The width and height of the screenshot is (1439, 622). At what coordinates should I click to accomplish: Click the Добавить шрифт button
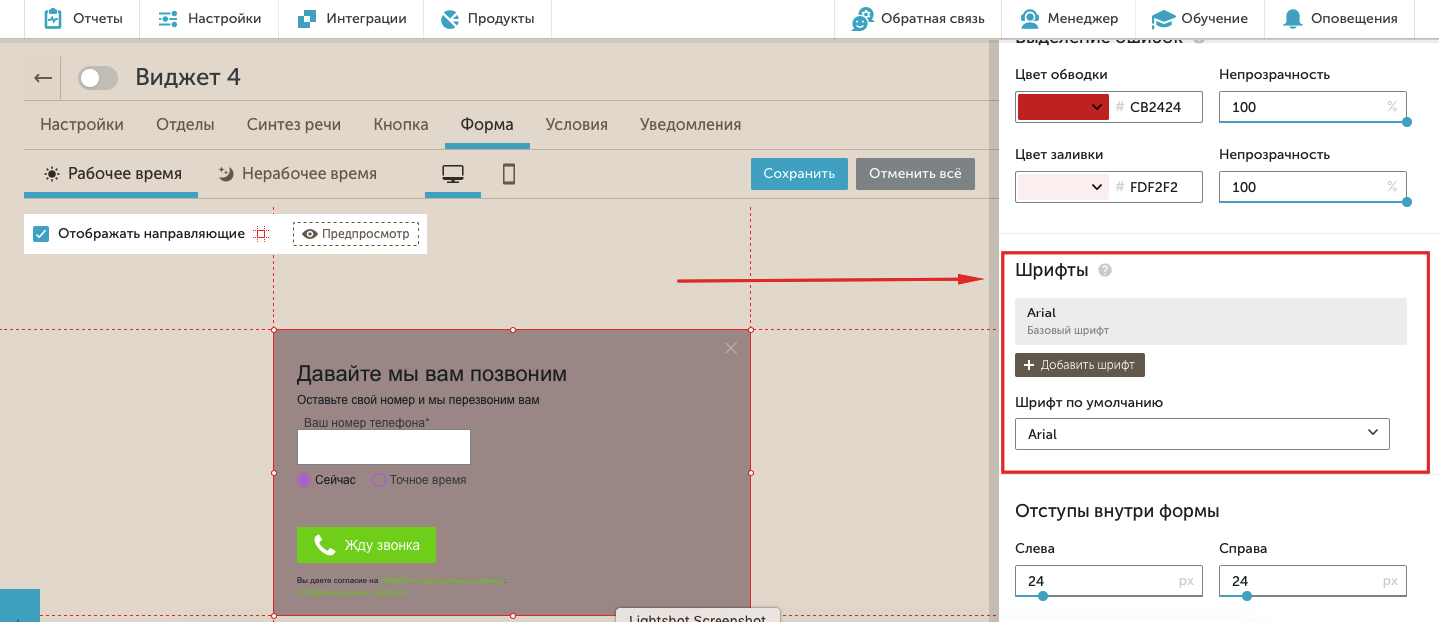point(1079,365)
